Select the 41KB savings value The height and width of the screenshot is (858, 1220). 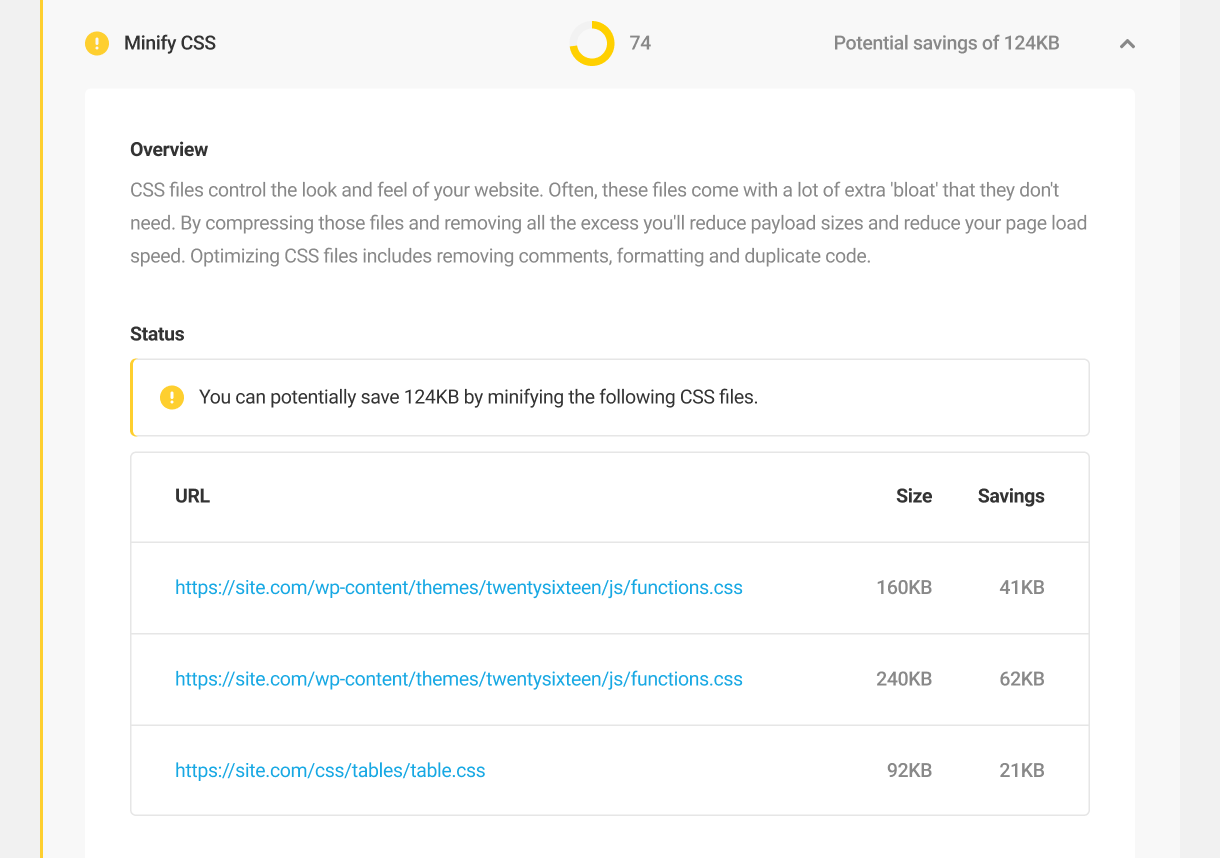pos(1021,587)
